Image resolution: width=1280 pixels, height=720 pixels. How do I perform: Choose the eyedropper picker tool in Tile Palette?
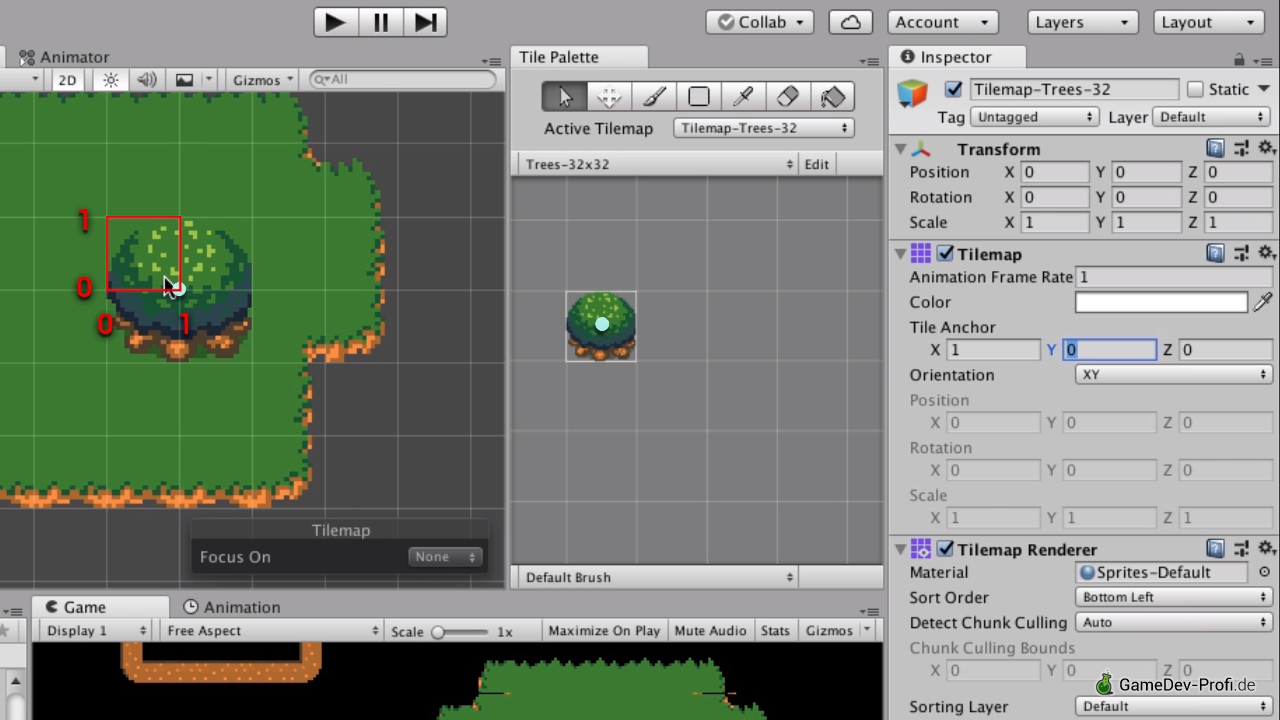(x=743, y=97)
